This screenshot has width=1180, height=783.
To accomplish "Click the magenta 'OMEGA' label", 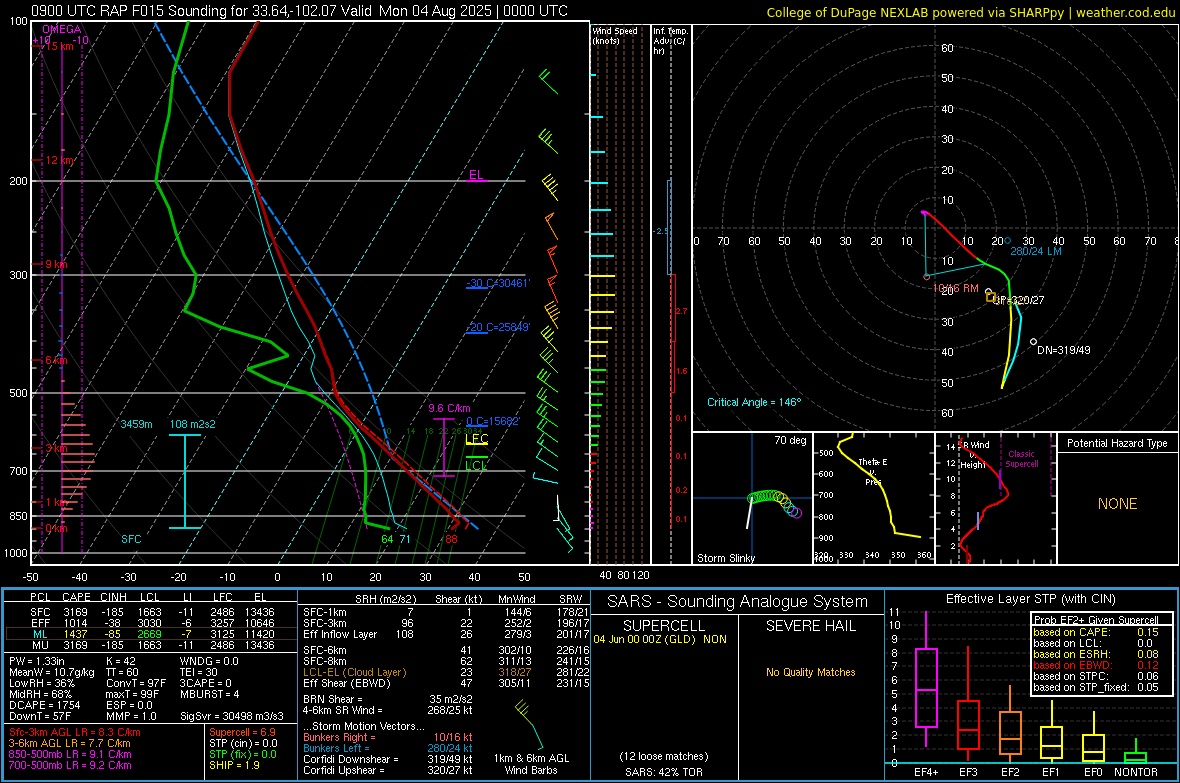I will click(62, 29).
